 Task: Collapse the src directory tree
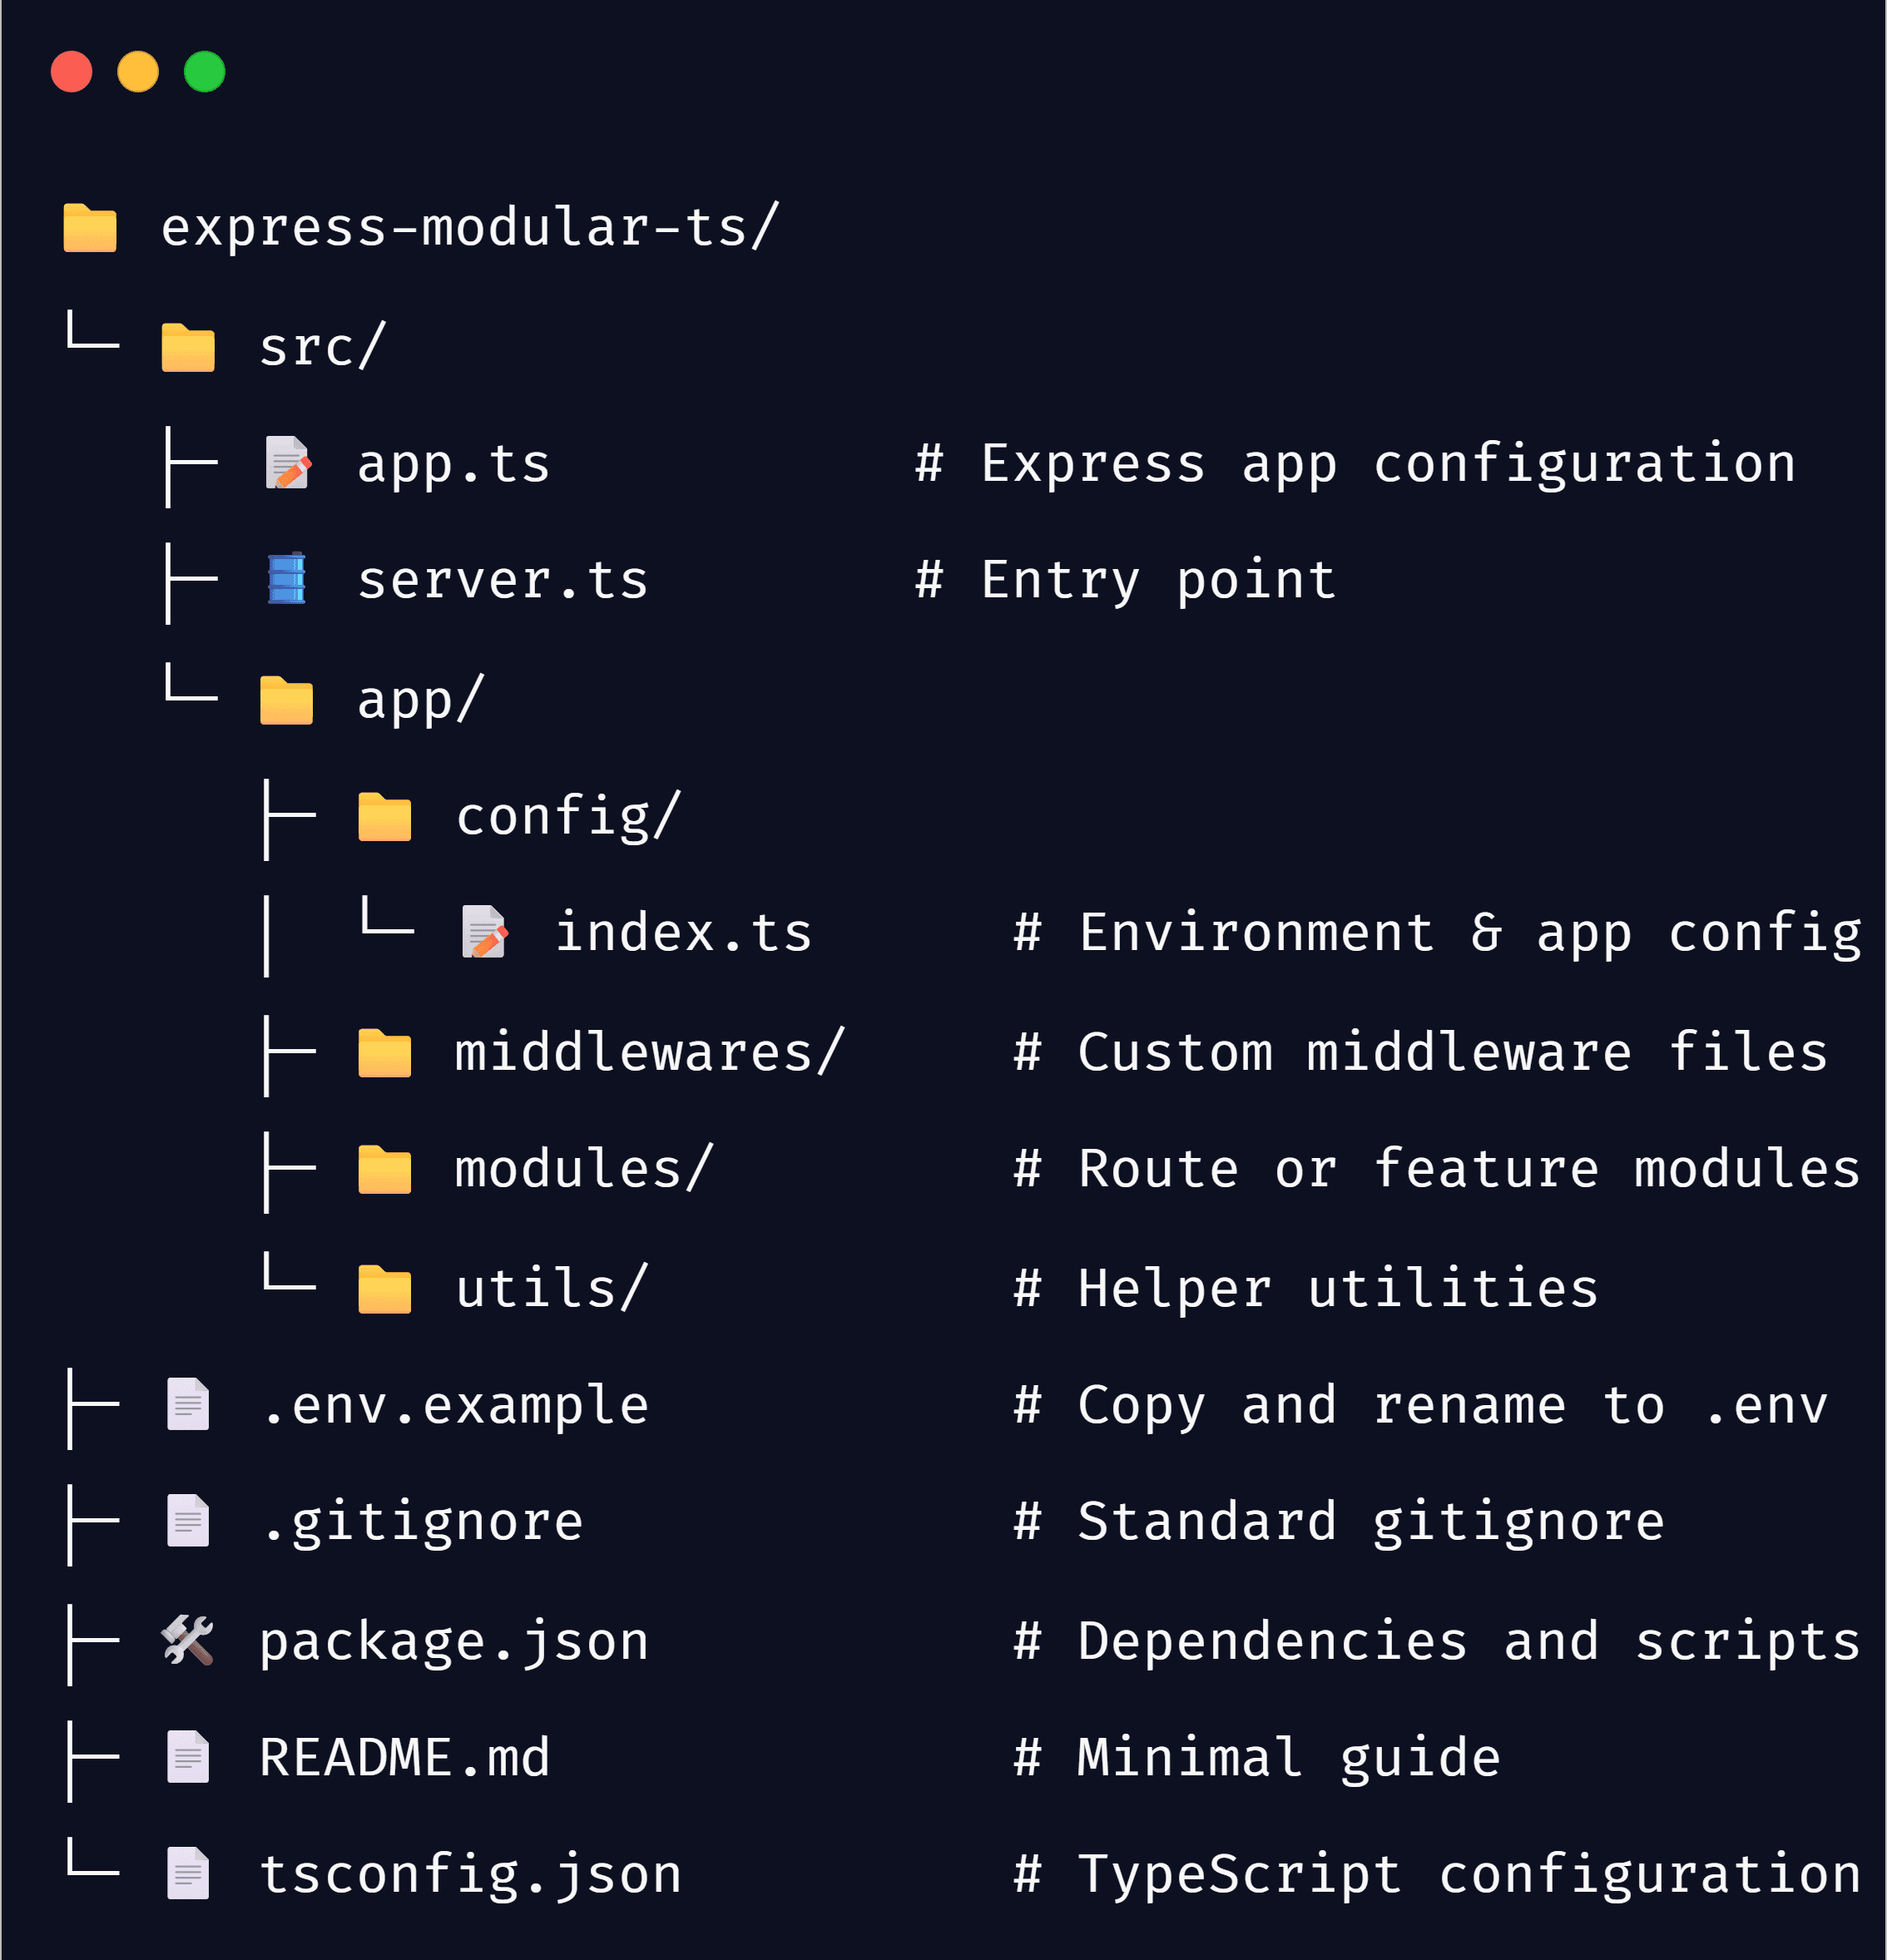pyautogui.click(x=320, y=347)
